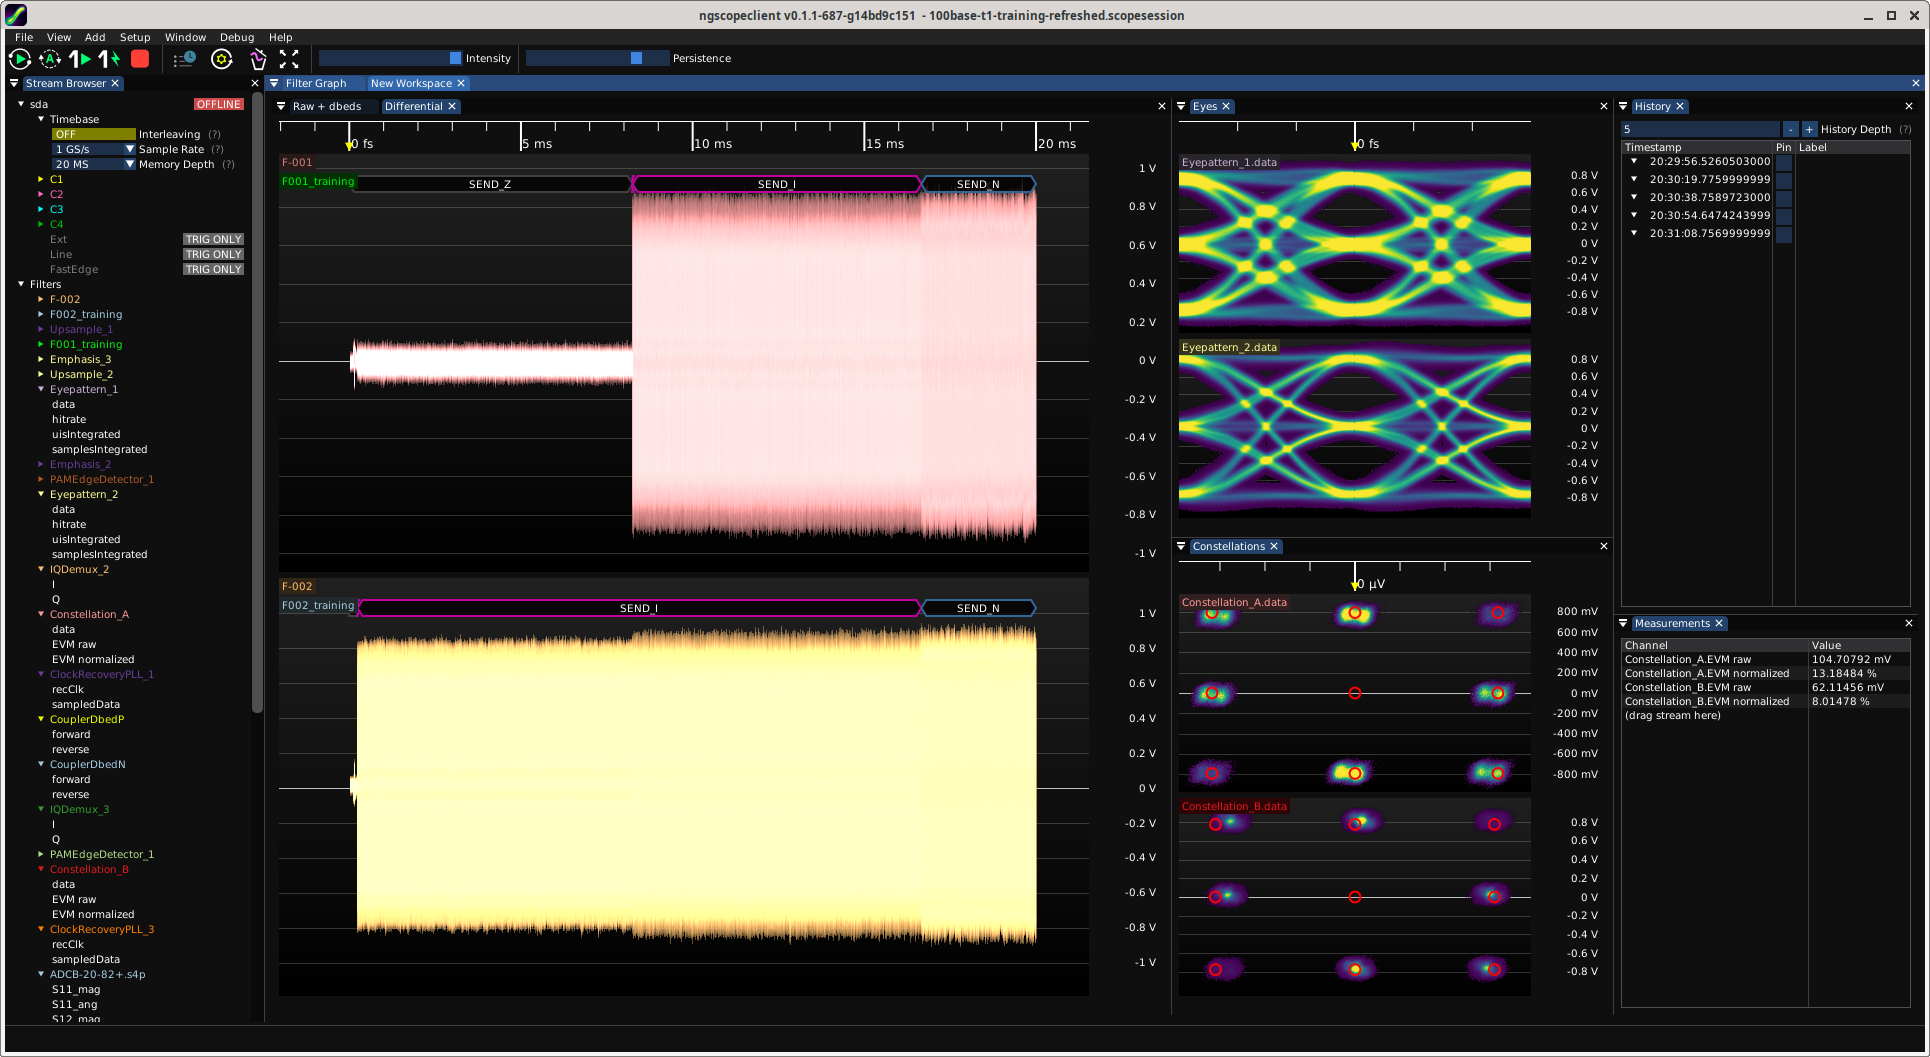Toggle fullscreen with the expand arrows icon

[x=289, y=59]
